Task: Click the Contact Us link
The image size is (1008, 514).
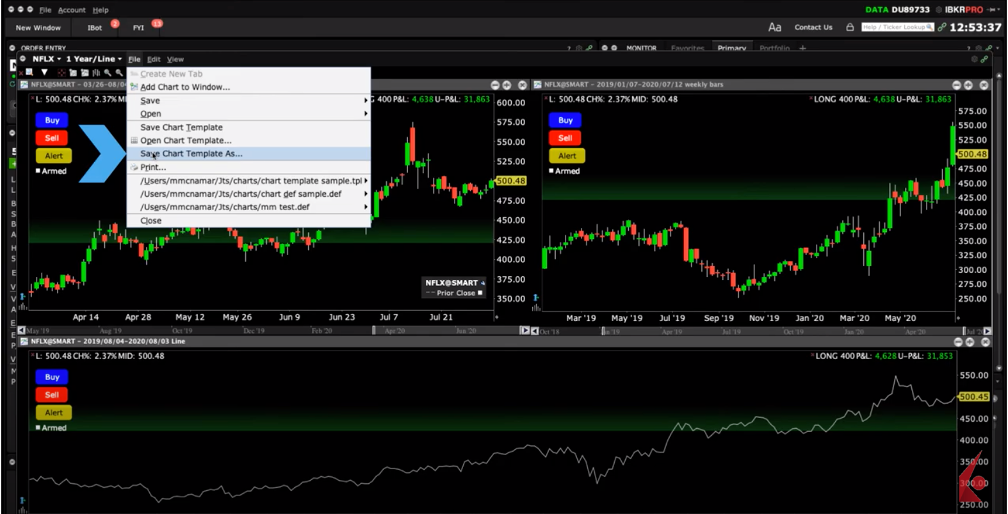Action: coord(813,27)
